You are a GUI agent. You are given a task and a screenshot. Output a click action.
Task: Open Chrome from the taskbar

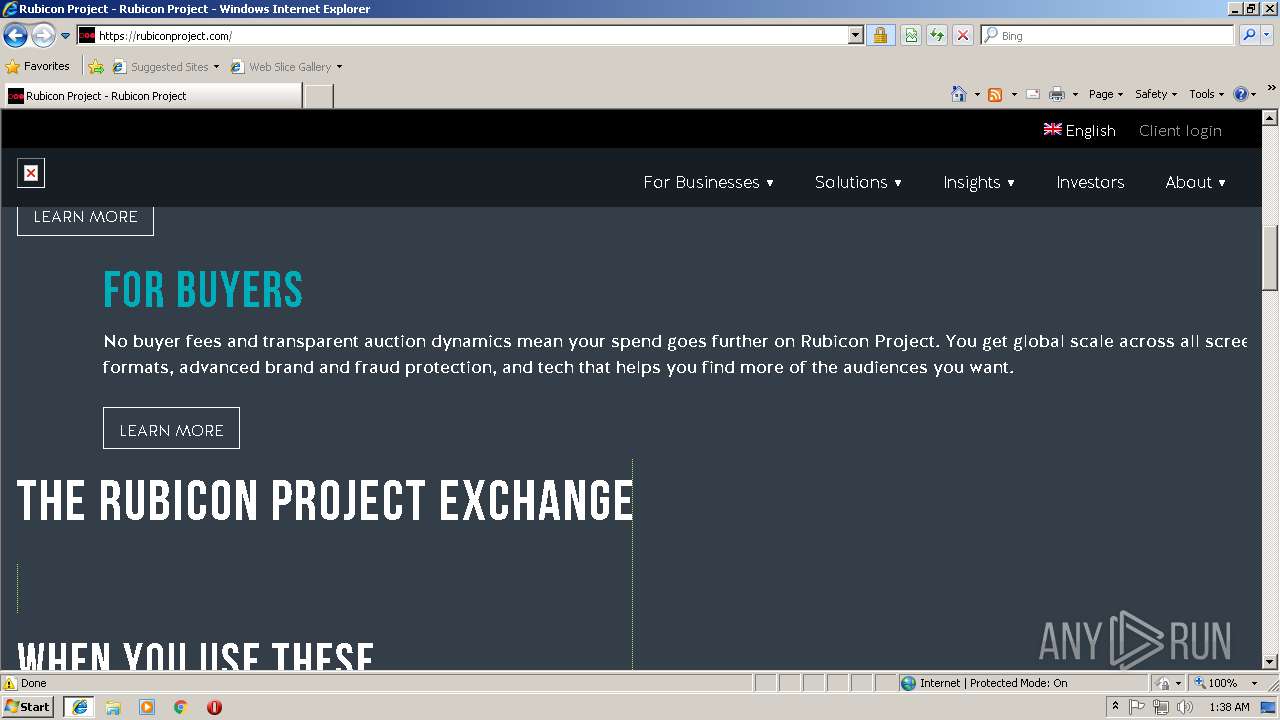(x=181, y=707)
